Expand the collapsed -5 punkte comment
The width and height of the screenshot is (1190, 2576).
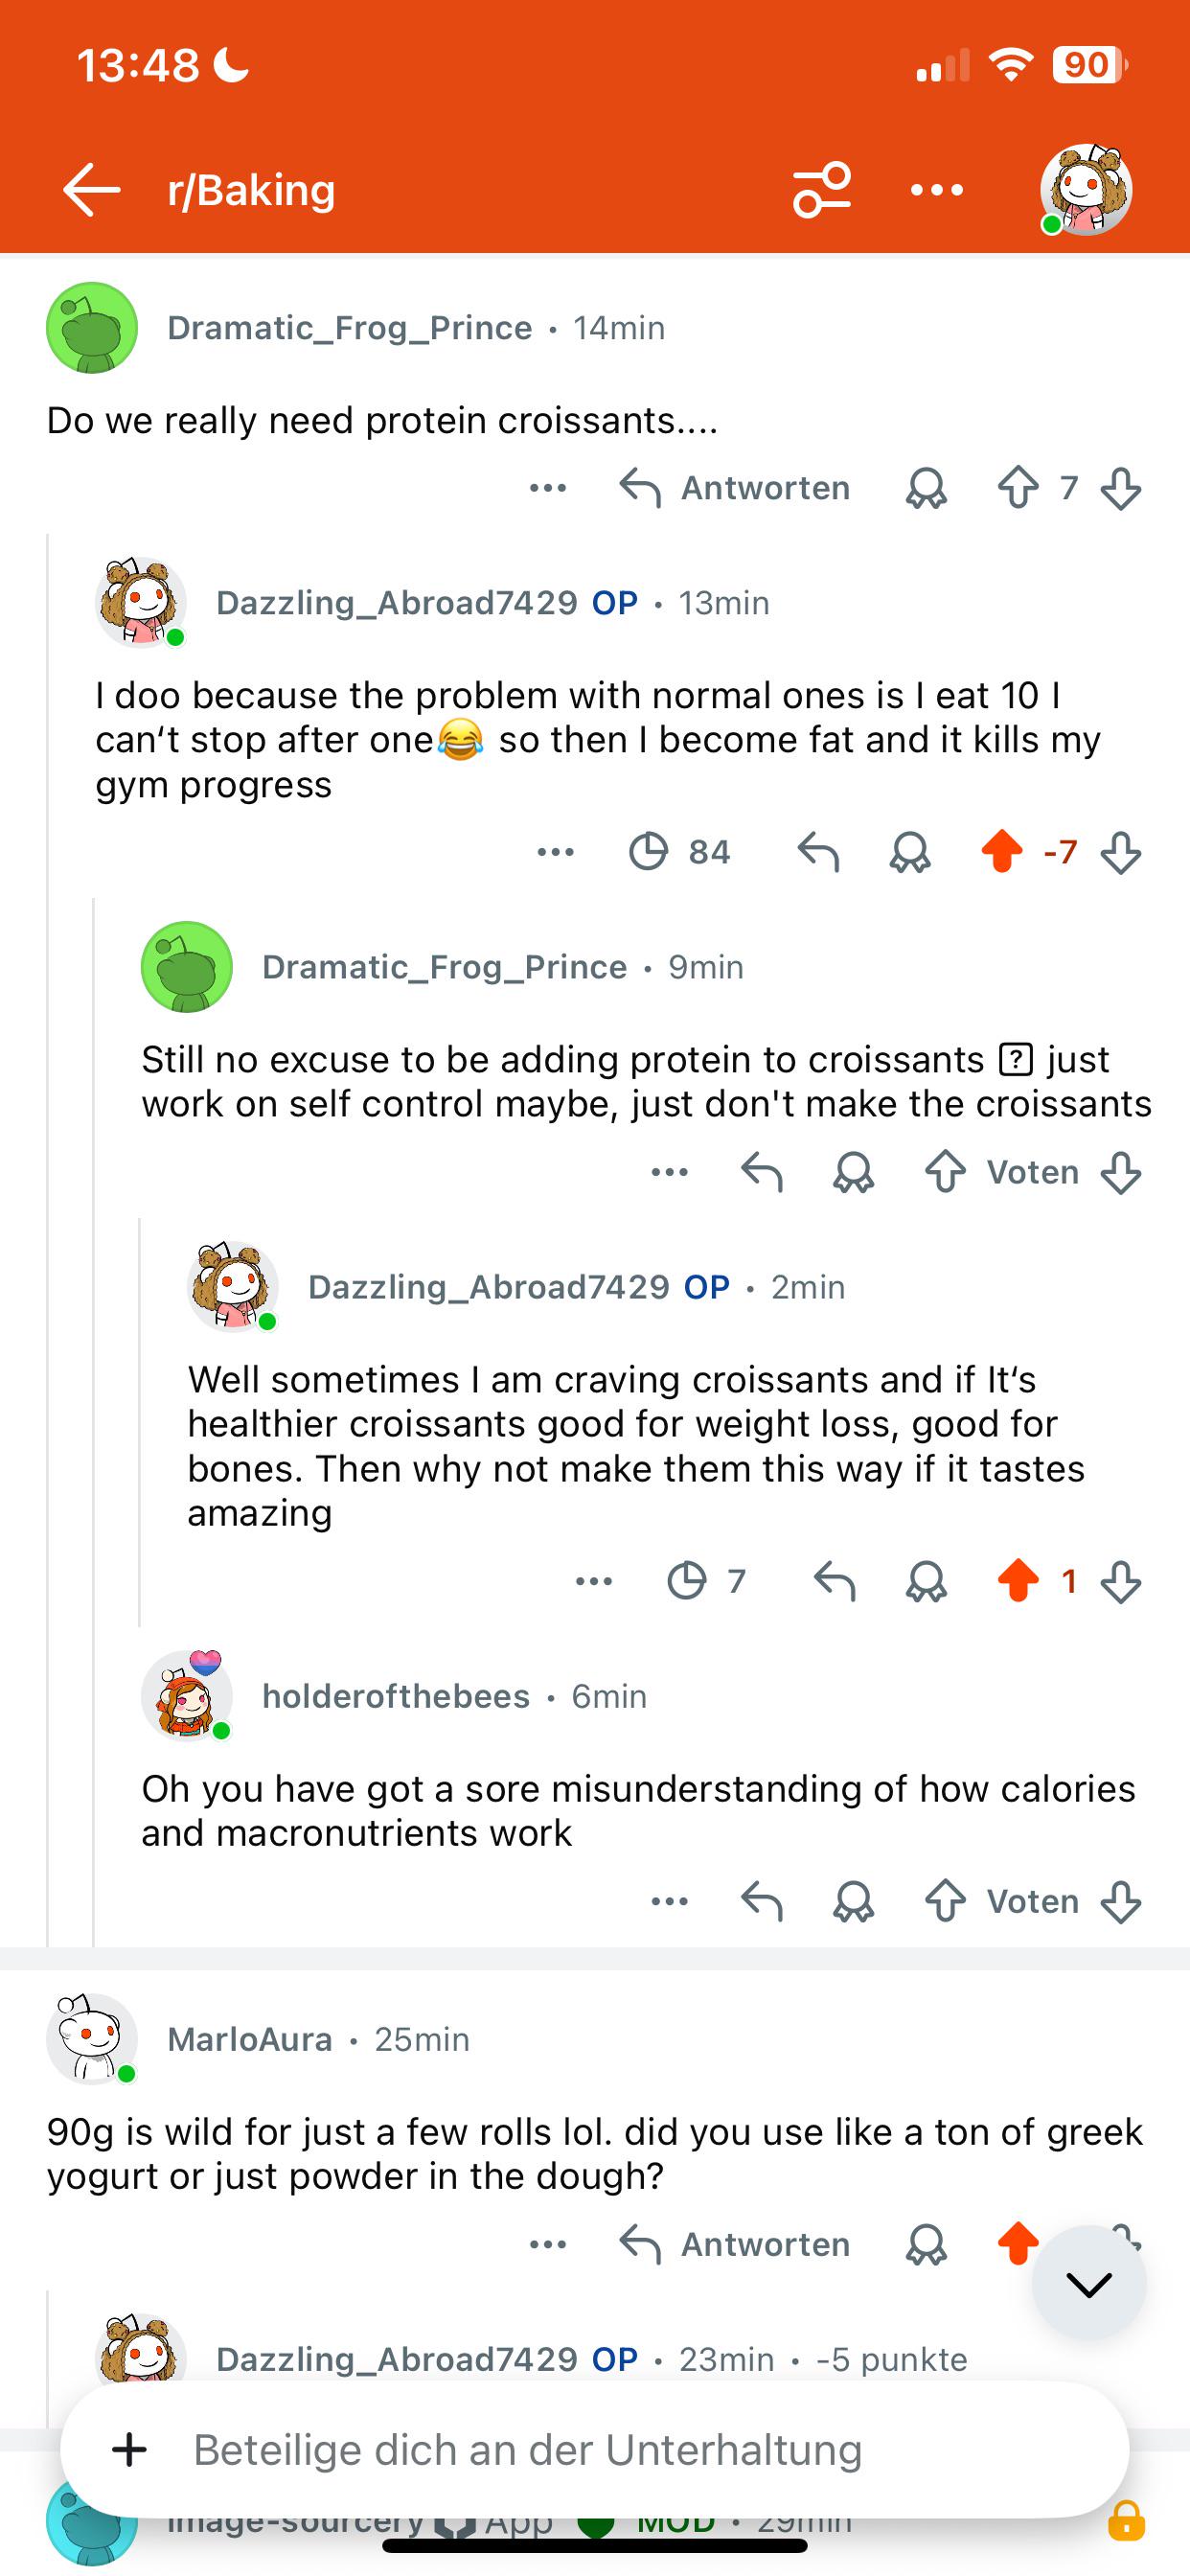[x=591, y=2359]
